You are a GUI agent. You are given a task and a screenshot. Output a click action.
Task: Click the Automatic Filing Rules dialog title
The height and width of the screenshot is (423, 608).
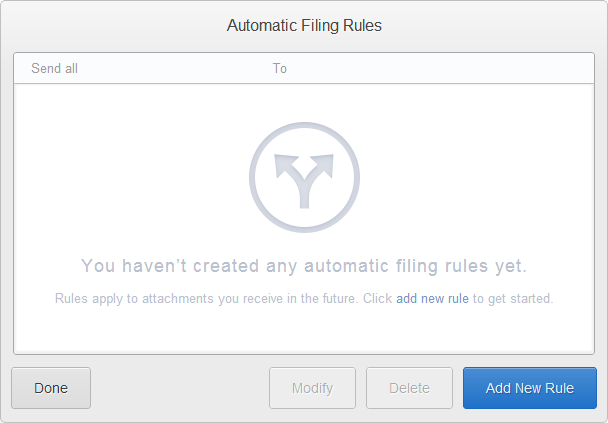pos(304,26)
